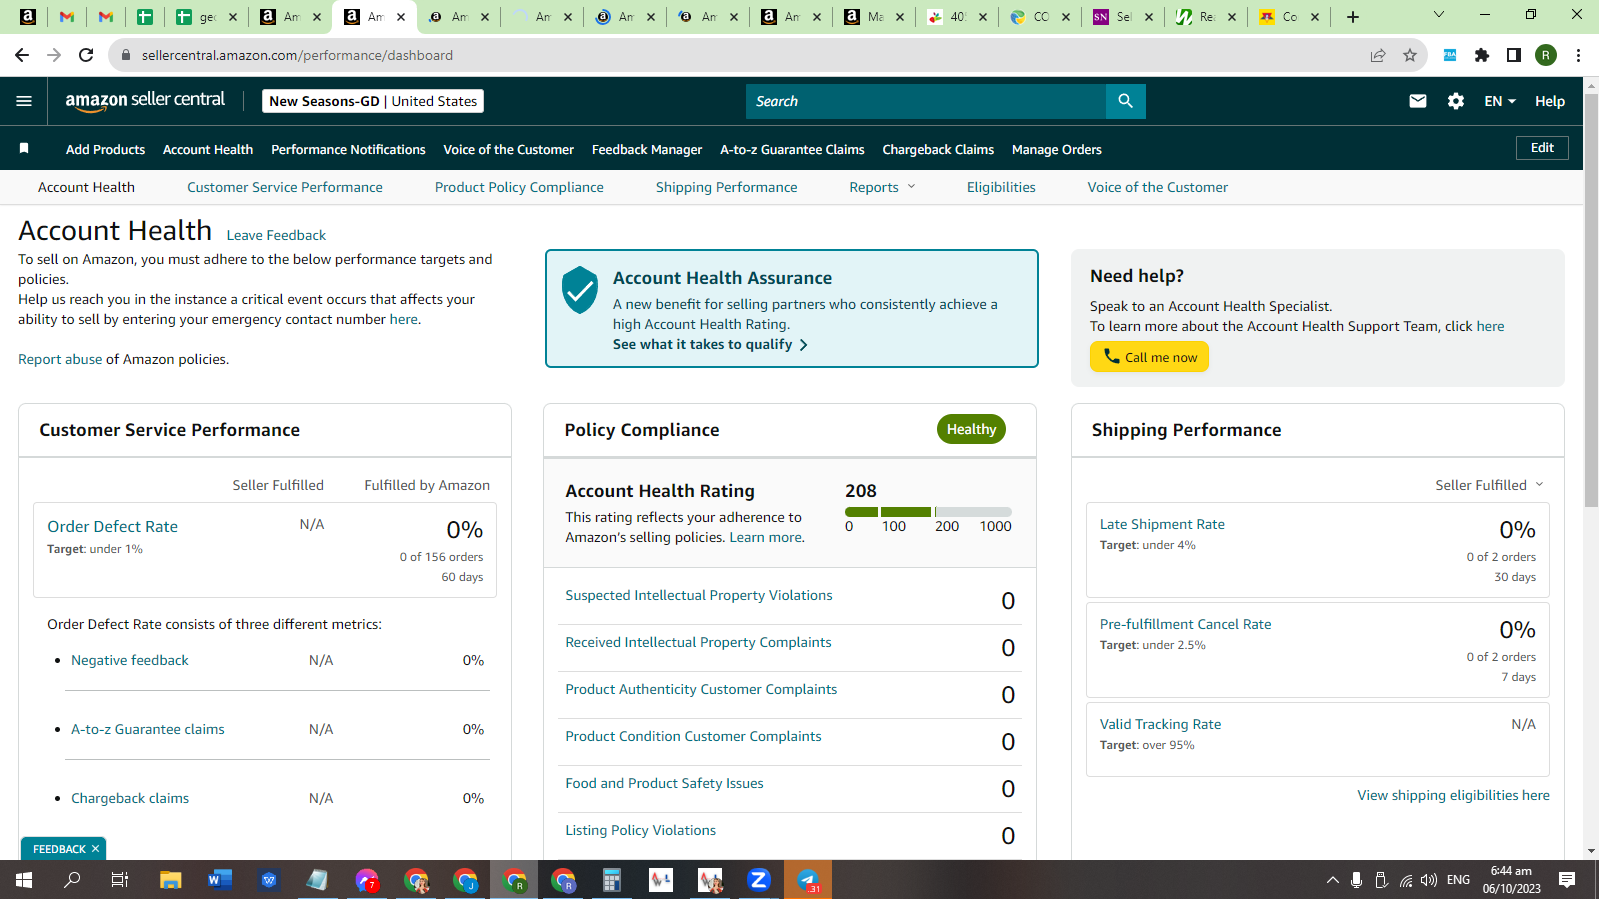Open Suspected Intellectual Property Violations

pos(699,595)
